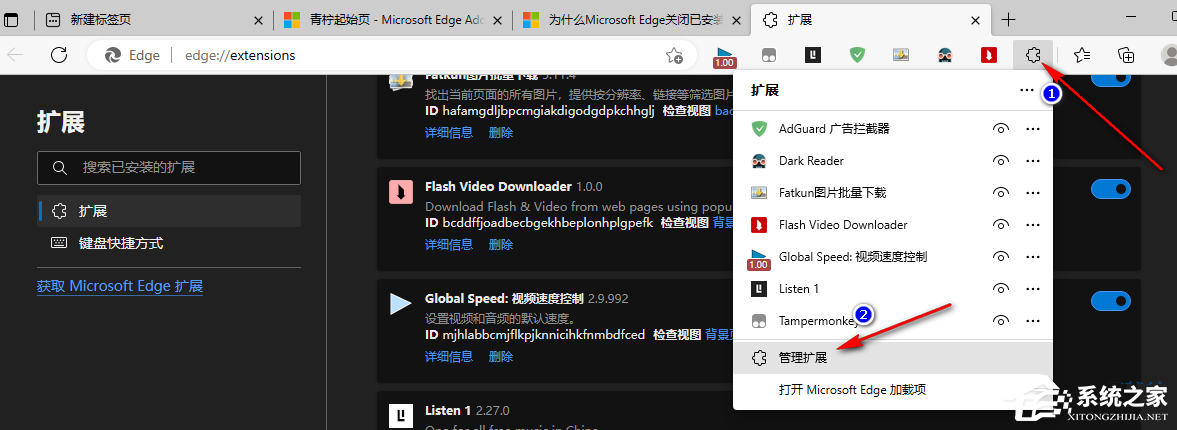Click Listen 1 icon in popup list
1177x430 pixels.
pyautogui.click(x=759, y=289)
